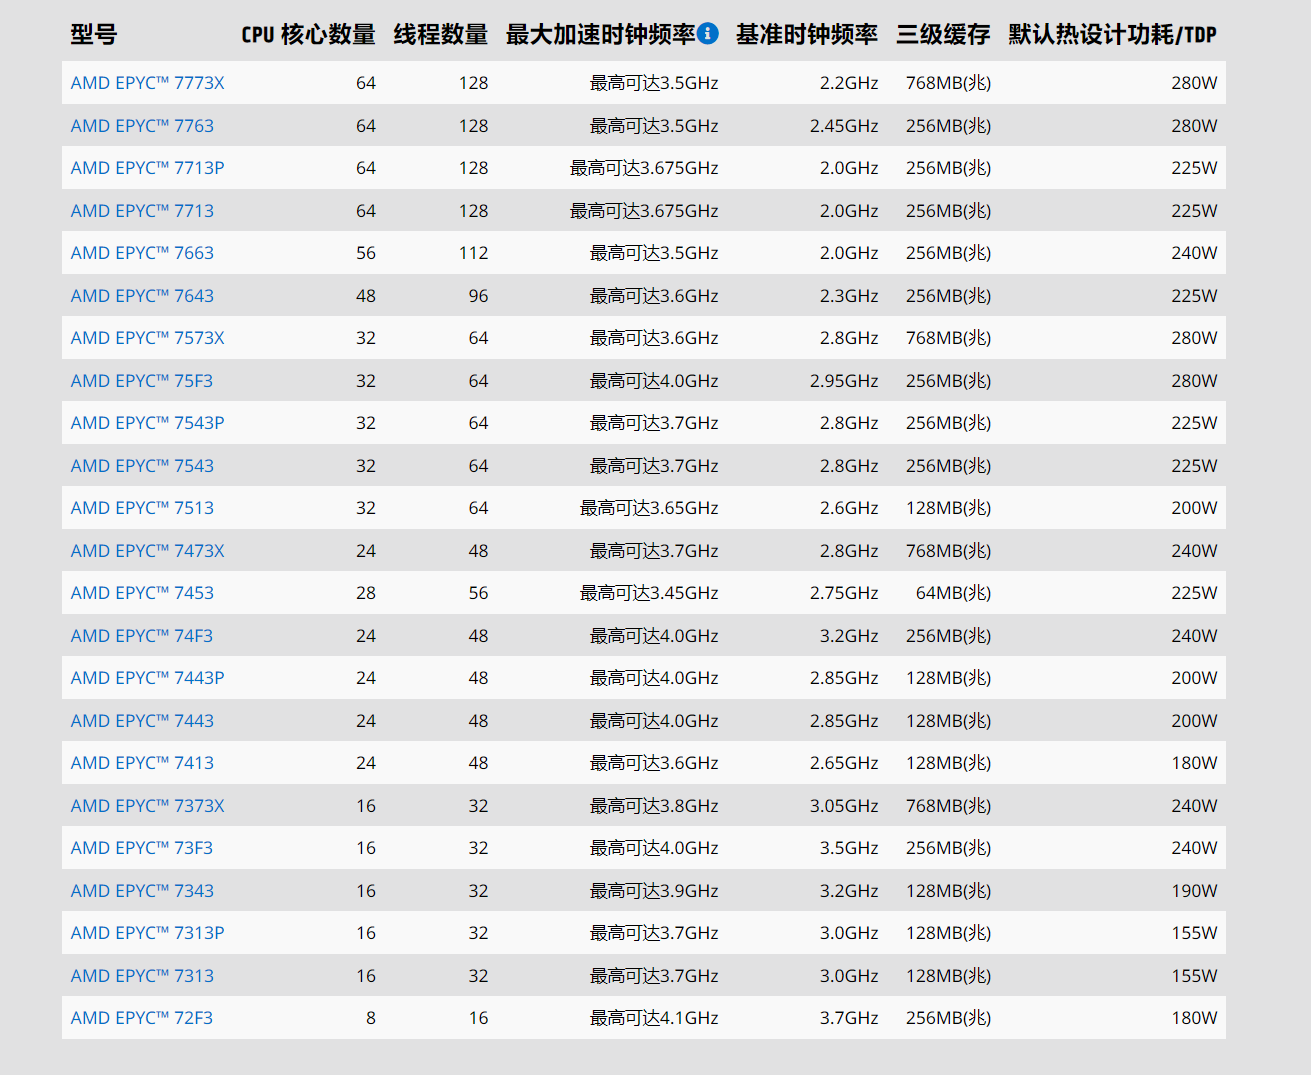Screen dimensions: 1311x1075
Task: Click 3.05GHz in the 7373X row
Action: point(844,806)
